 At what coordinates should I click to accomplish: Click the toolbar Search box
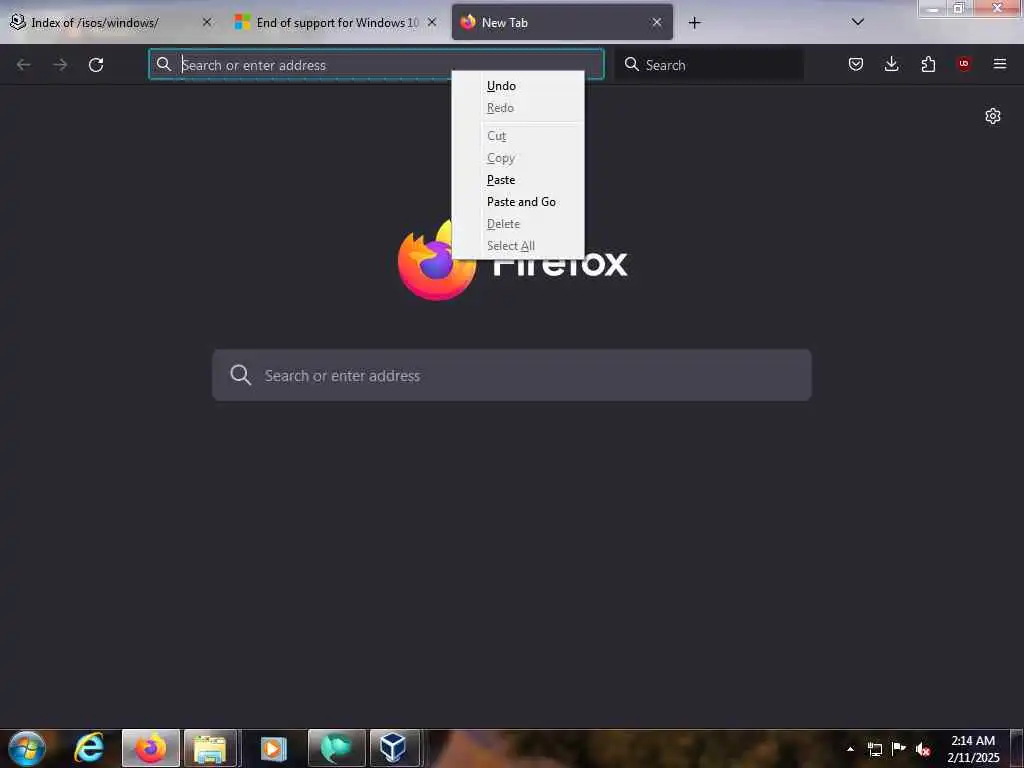[x=709, y=65]
